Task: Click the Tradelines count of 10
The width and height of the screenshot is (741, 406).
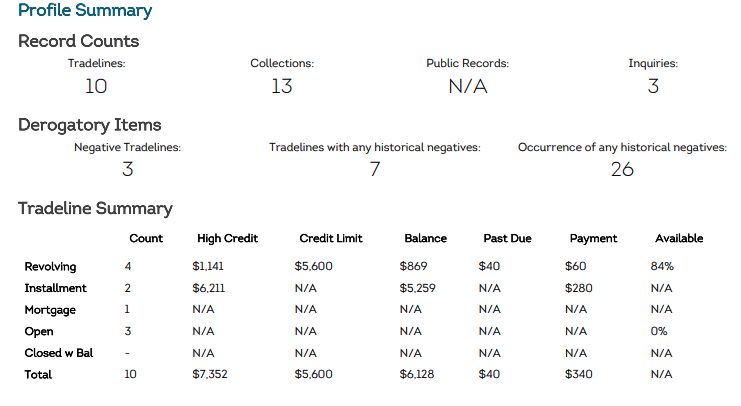Action: pyautogui.click(x=96, y=86)
